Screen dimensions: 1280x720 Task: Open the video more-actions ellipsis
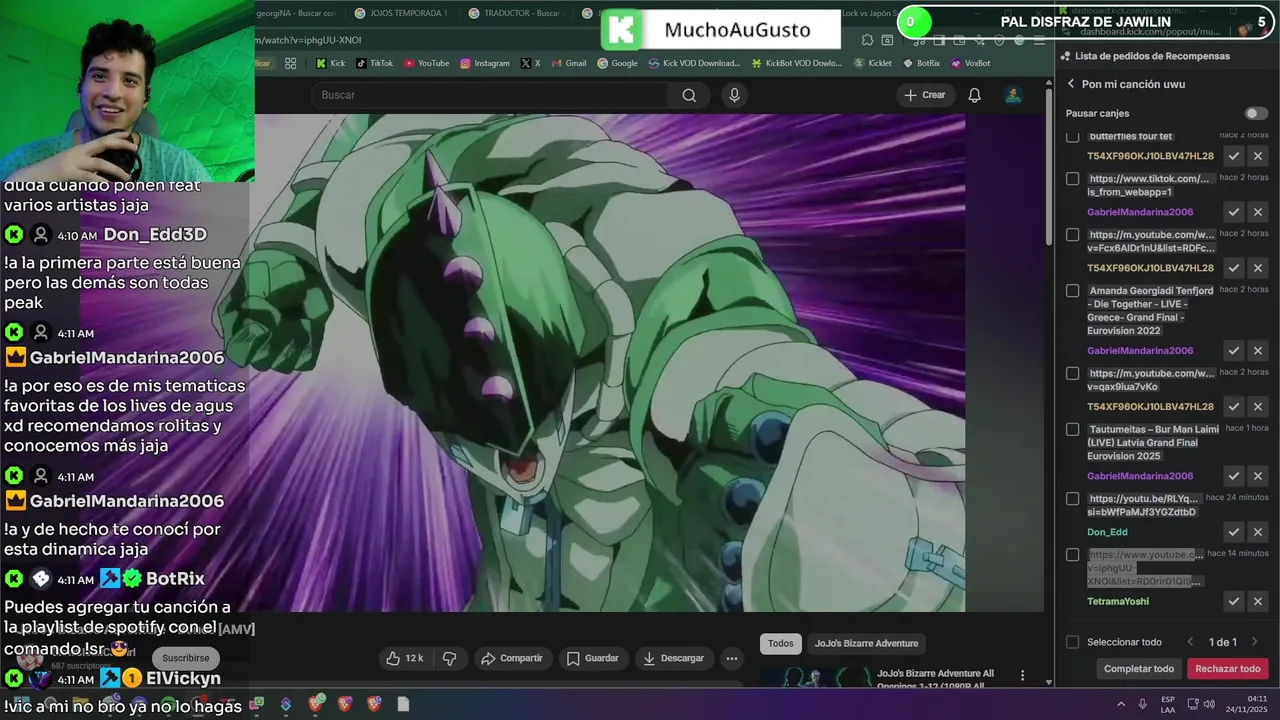[732, 658]
